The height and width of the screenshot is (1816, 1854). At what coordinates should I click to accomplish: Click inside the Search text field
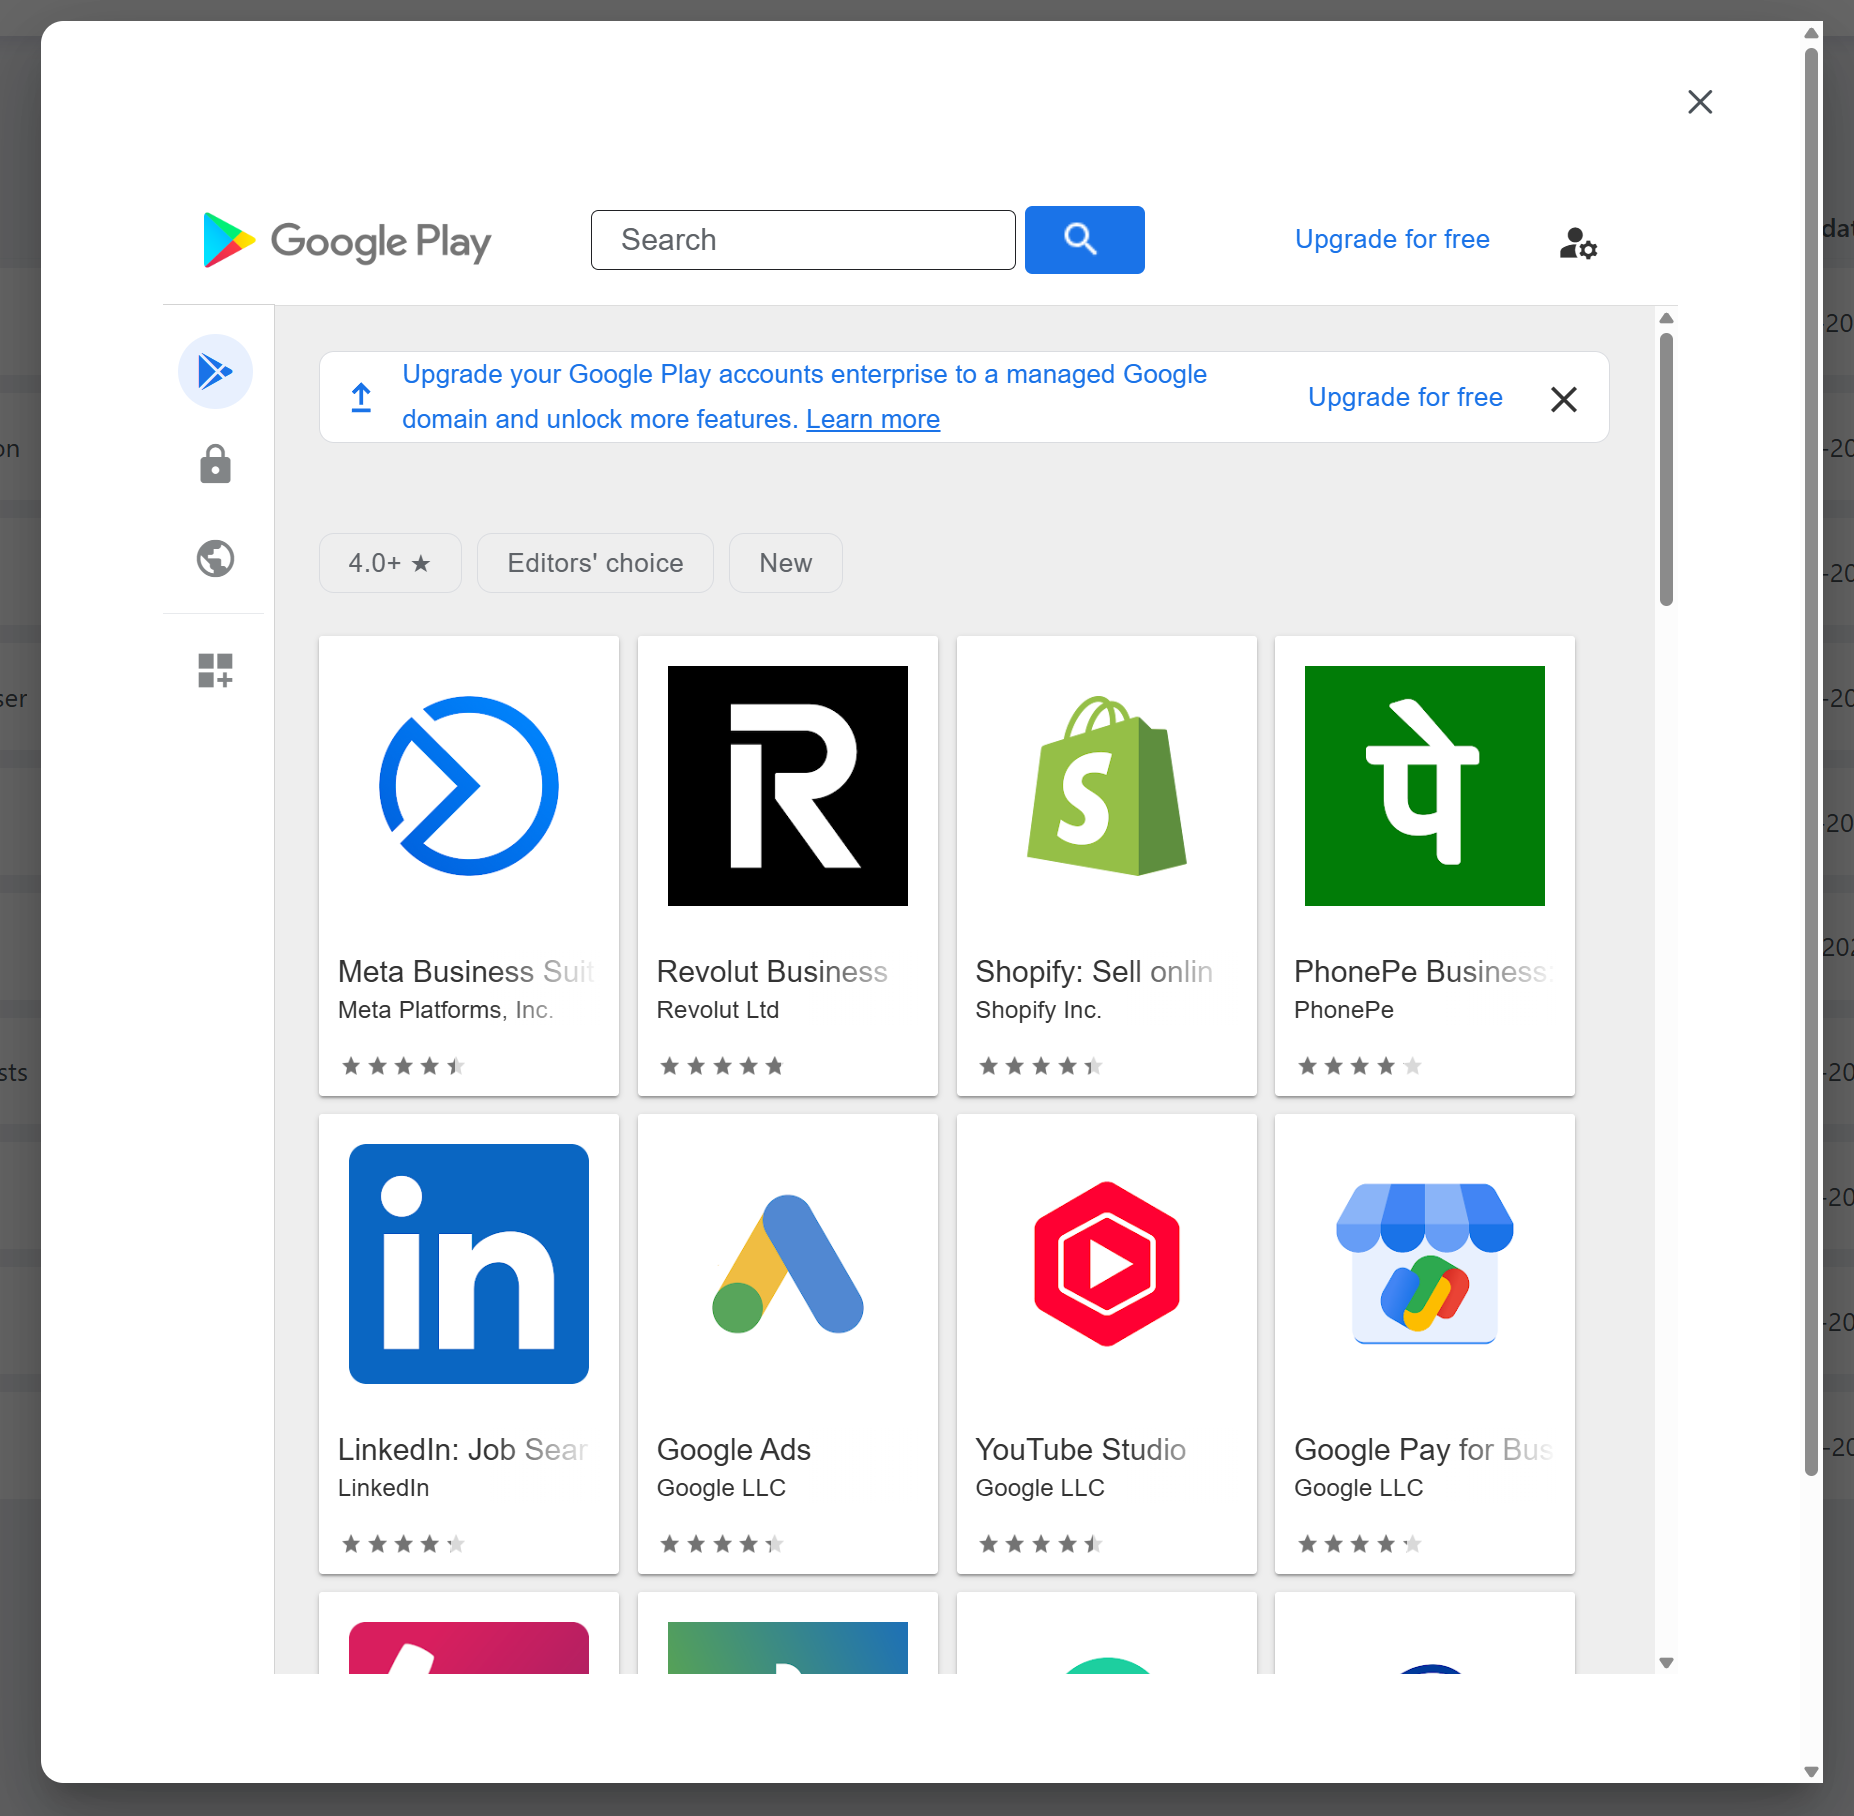(803, 240)
